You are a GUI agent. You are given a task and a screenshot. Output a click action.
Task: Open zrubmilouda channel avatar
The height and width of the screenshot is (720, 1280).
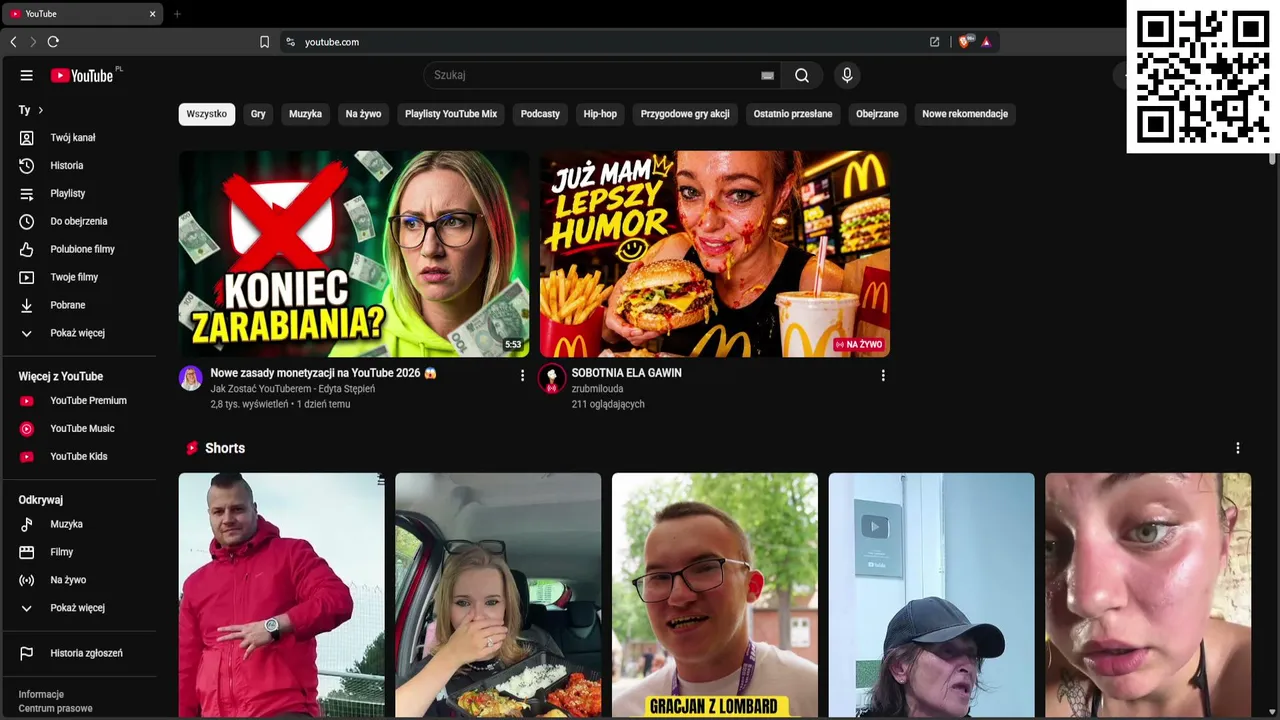(x=551, y=378)
